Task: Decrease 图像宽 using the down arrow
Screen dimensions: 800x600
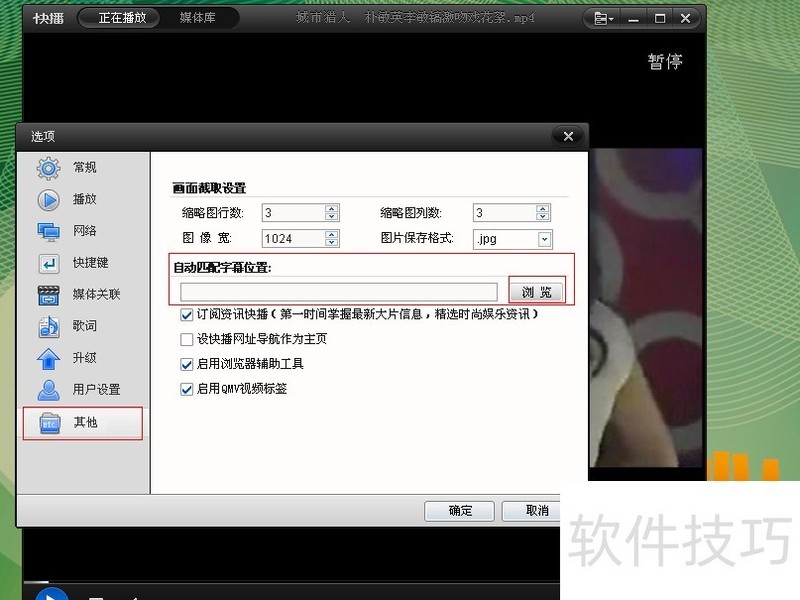Action: coord(330,242)
